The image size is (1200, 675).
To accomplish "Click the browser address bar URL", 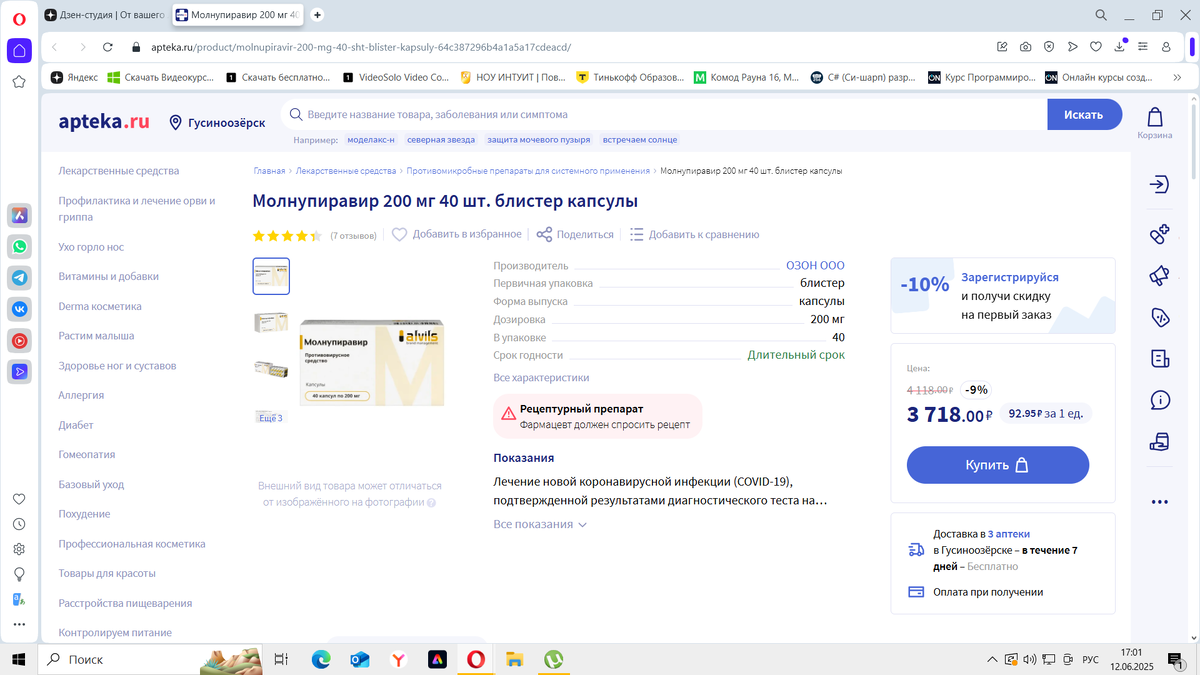I will (361, 47).
